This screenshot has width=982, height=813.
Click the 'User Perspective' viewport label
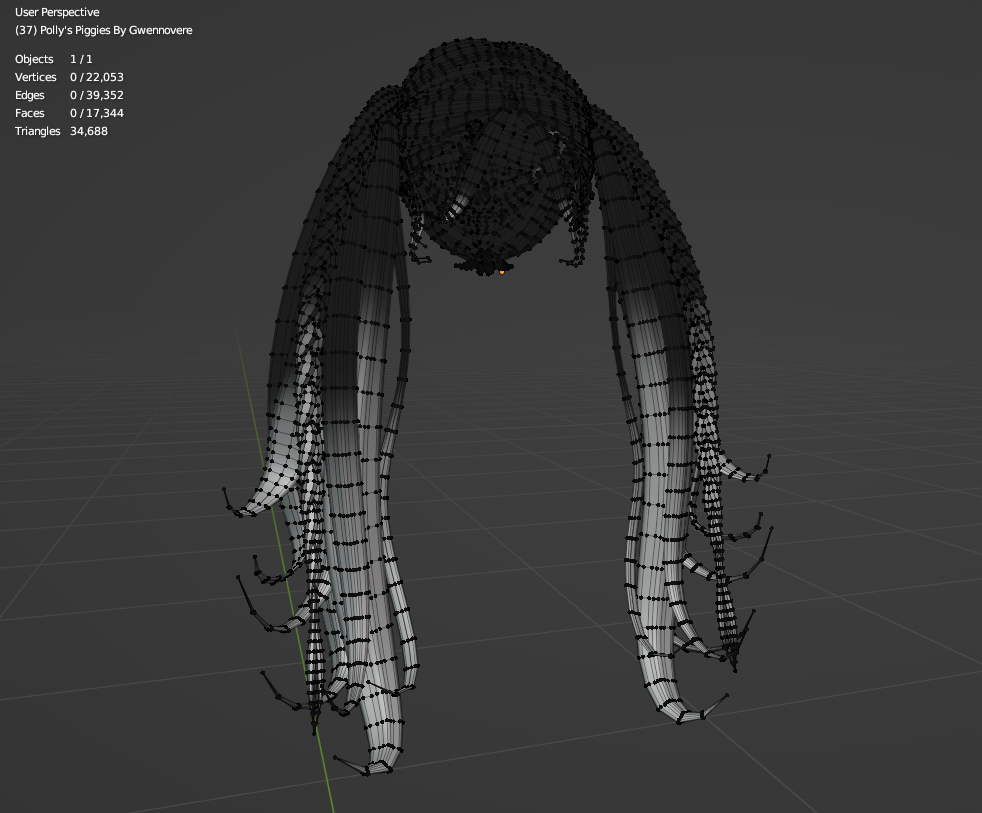[57, 12]
